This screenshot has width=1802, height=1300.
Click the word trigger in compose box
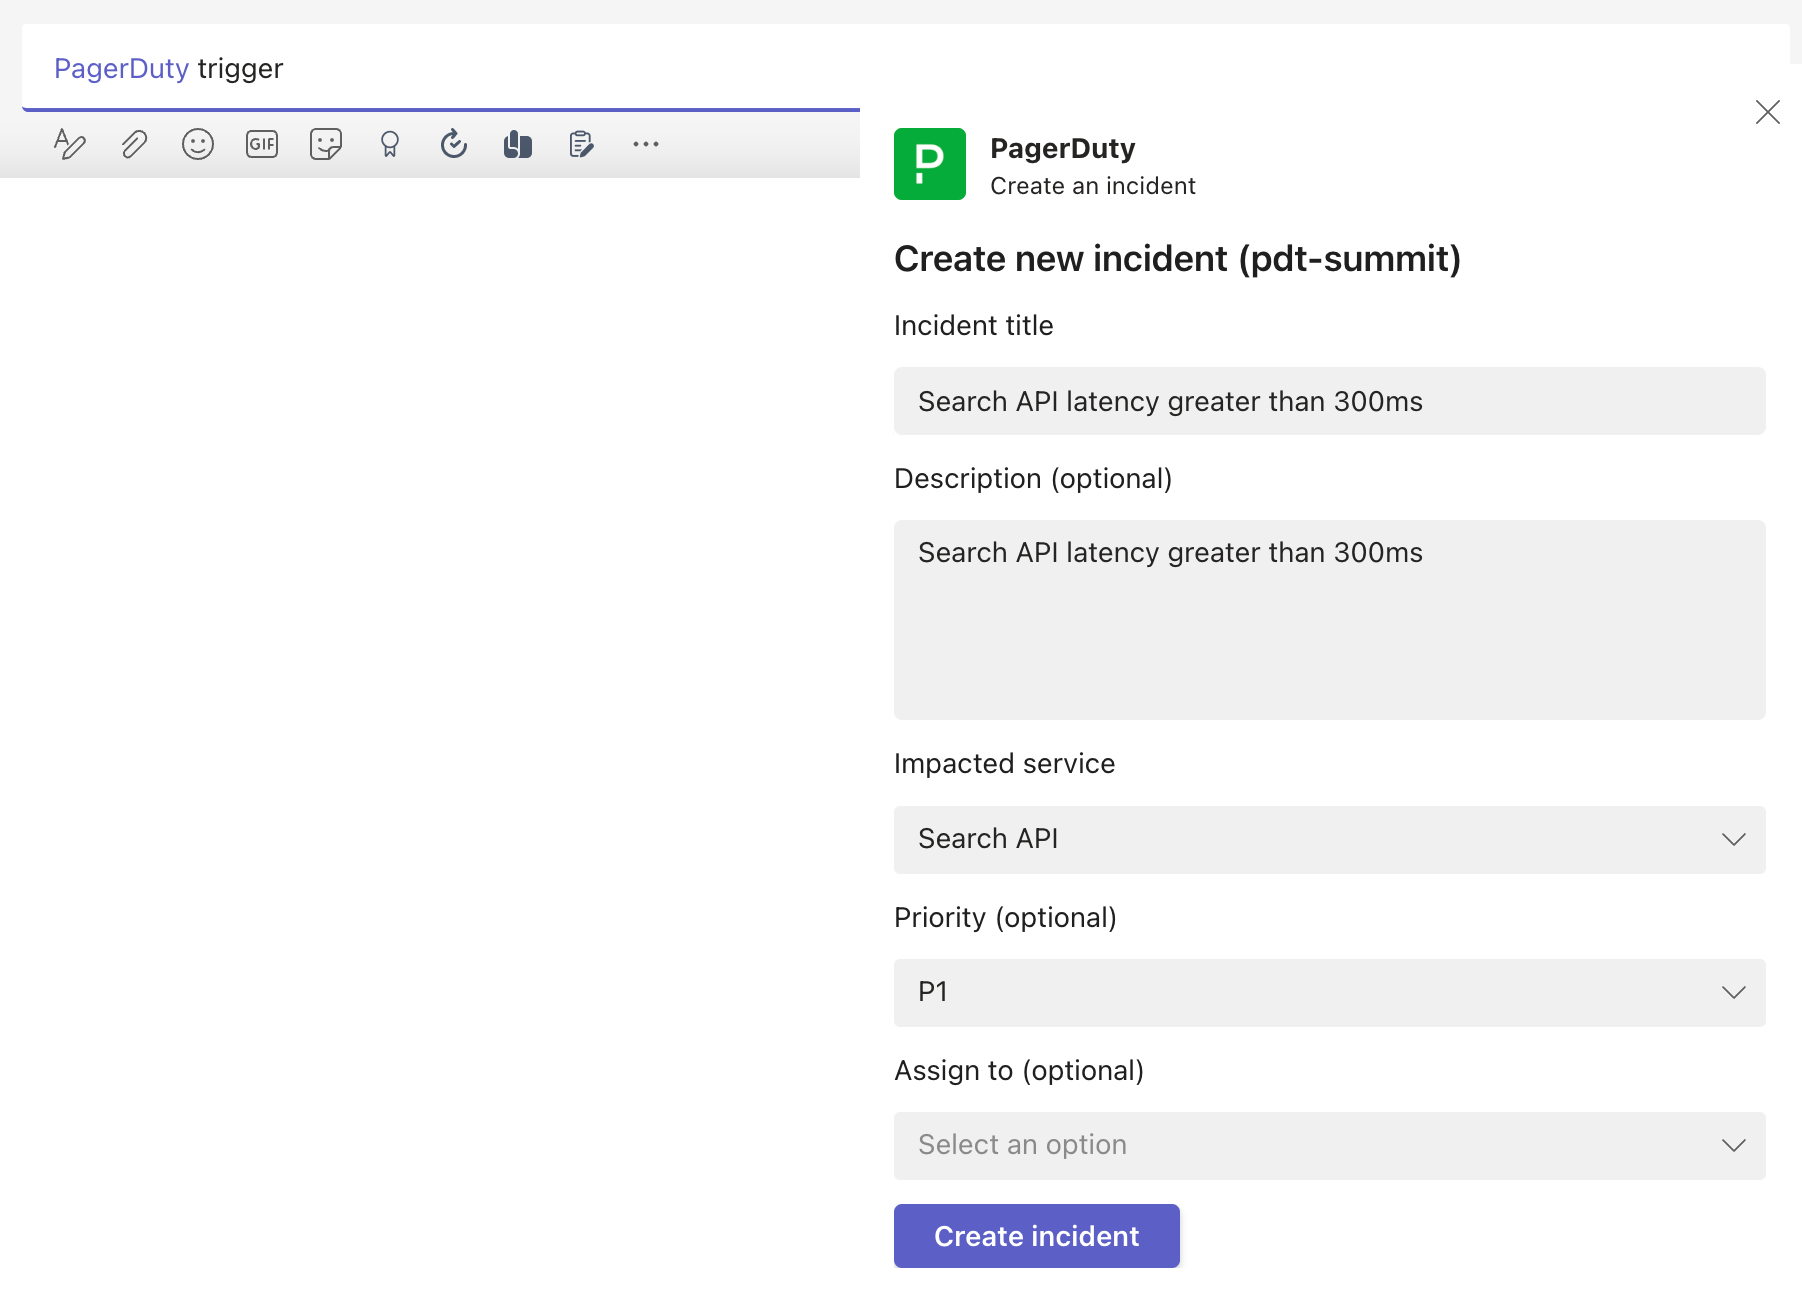(240, 69)
